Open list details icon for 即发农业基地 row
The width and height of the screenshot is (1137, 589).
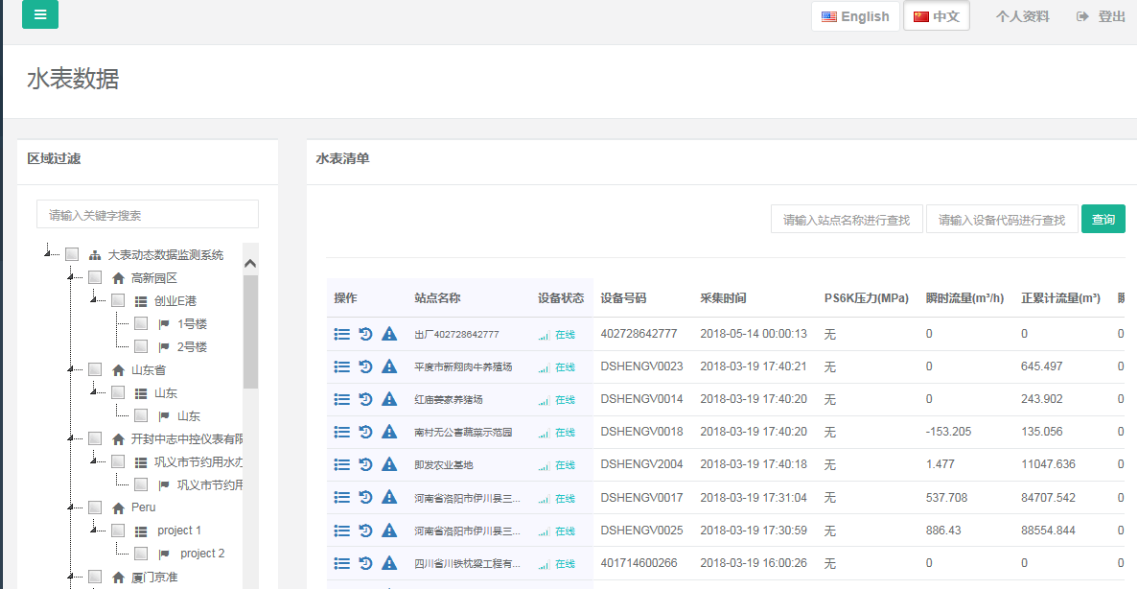pyautogui.click(x=342, y=465)
